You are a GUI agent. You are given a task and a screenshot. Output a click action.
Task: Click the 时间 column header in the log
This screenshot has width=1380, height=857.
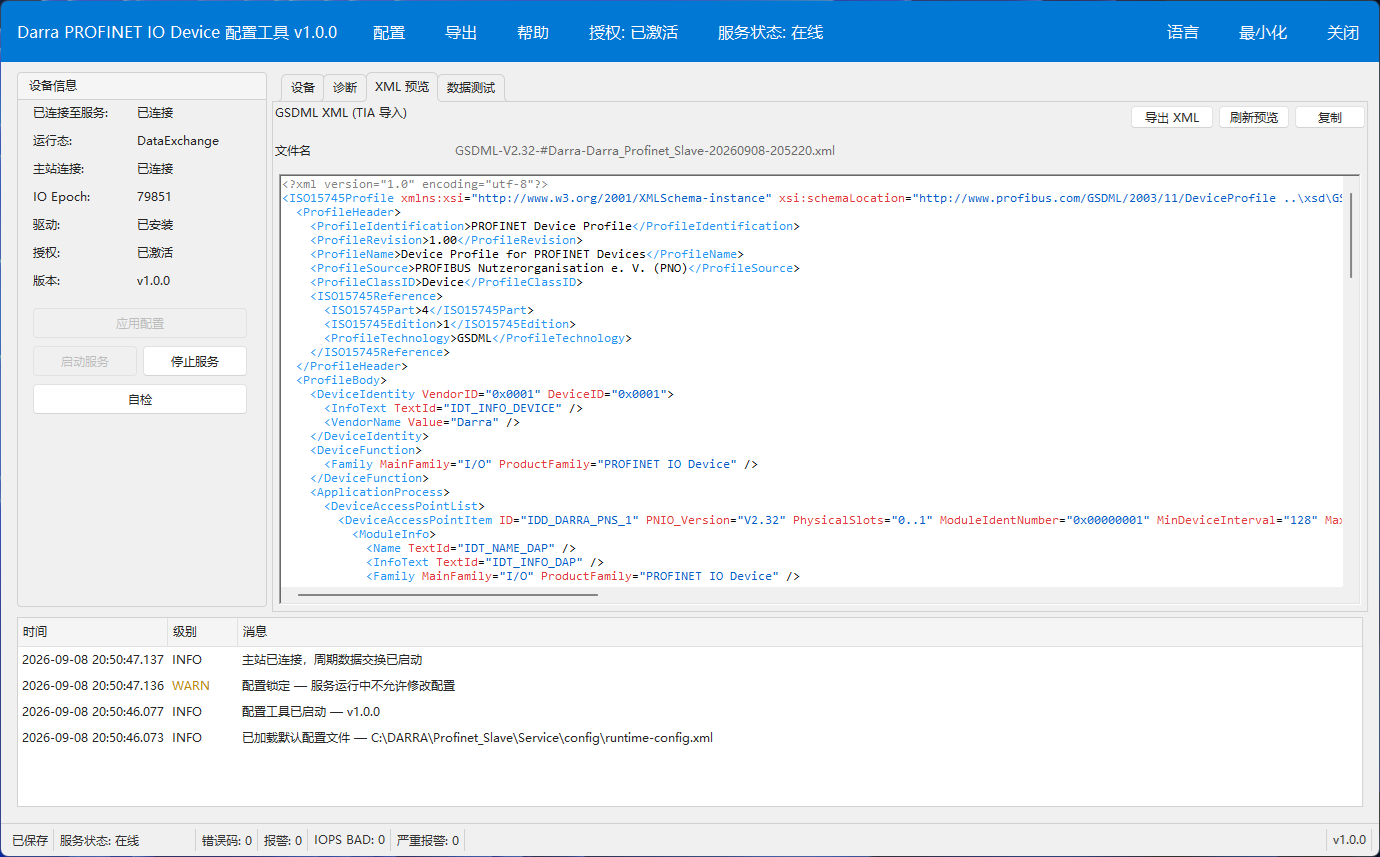tap(93, 632)
